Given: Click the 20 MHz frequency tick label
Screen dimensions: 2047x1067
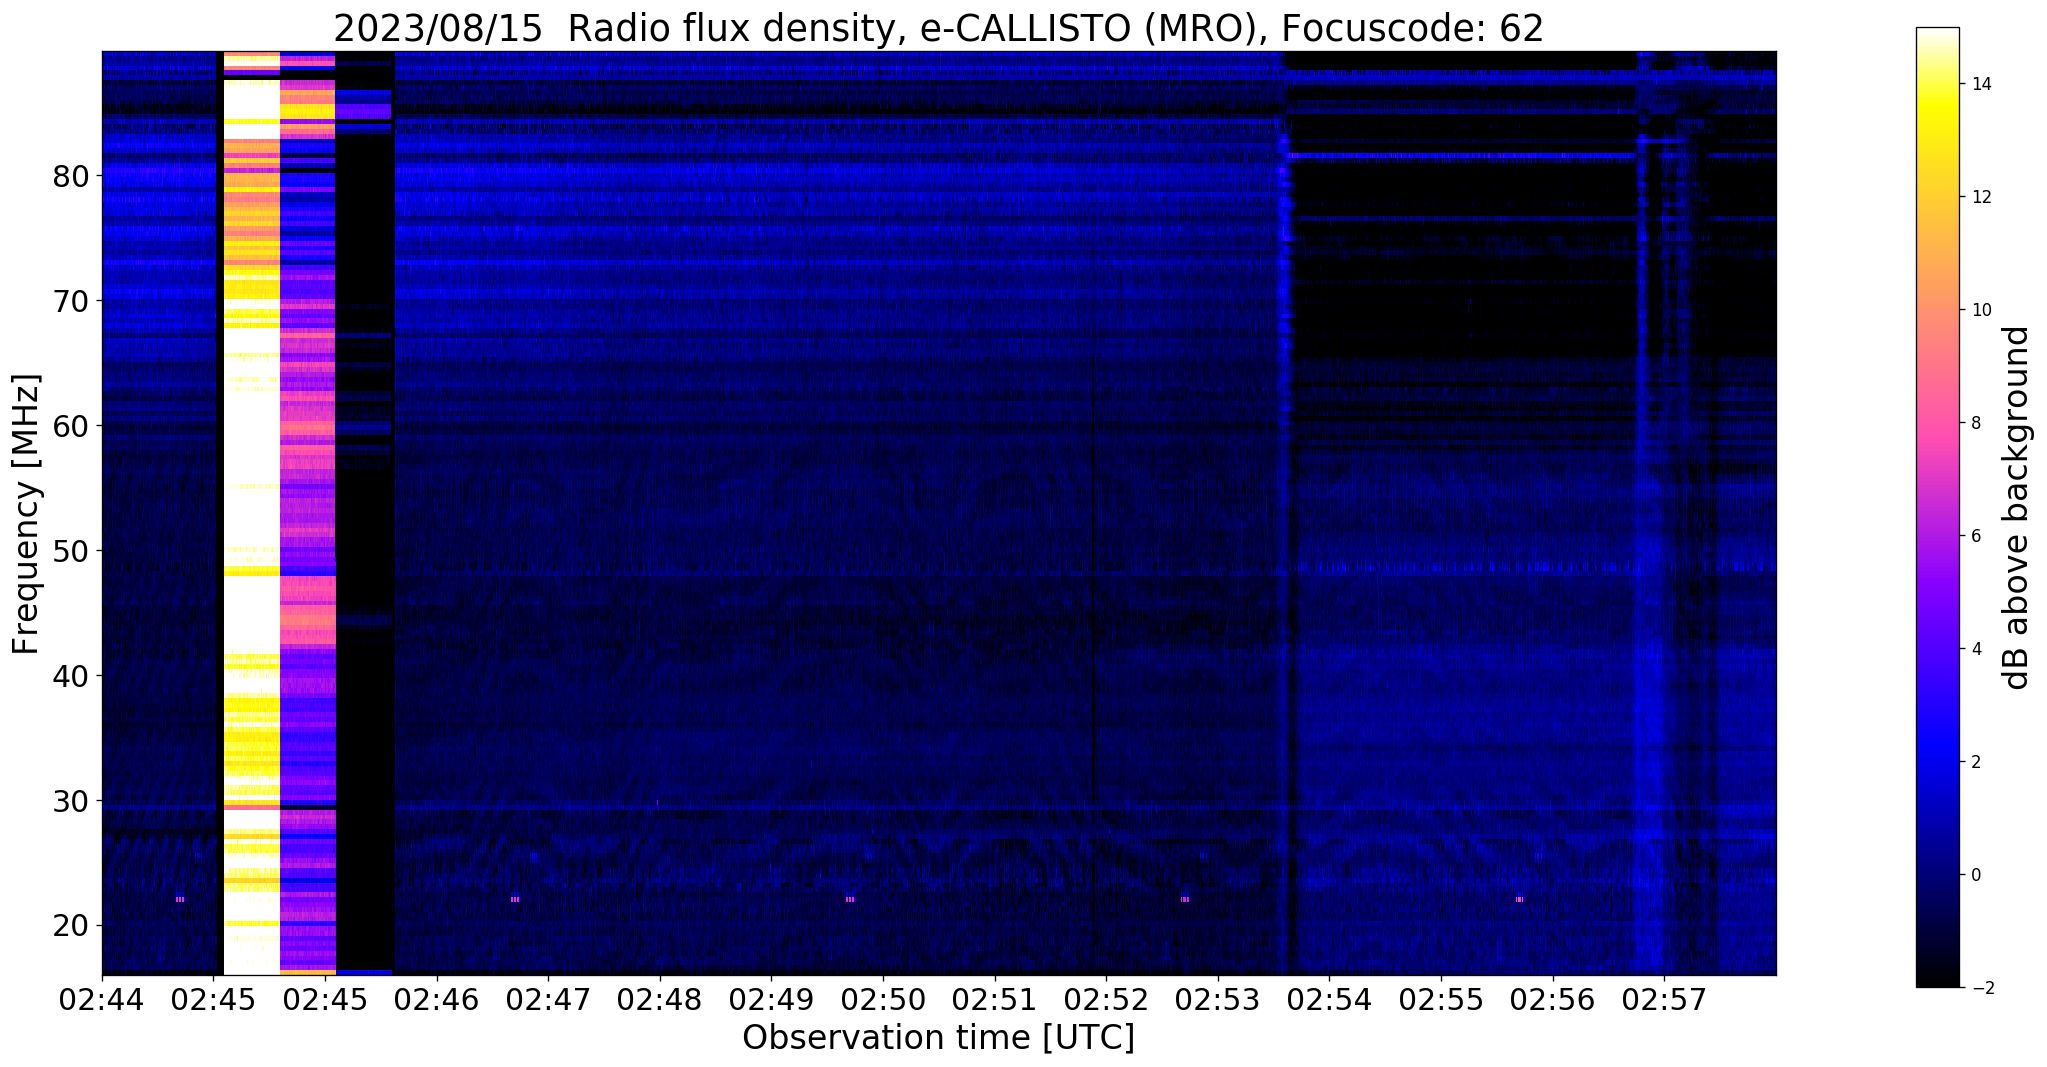Looking at the screenshot, I should pyautogui.click(x=71, y=926).
